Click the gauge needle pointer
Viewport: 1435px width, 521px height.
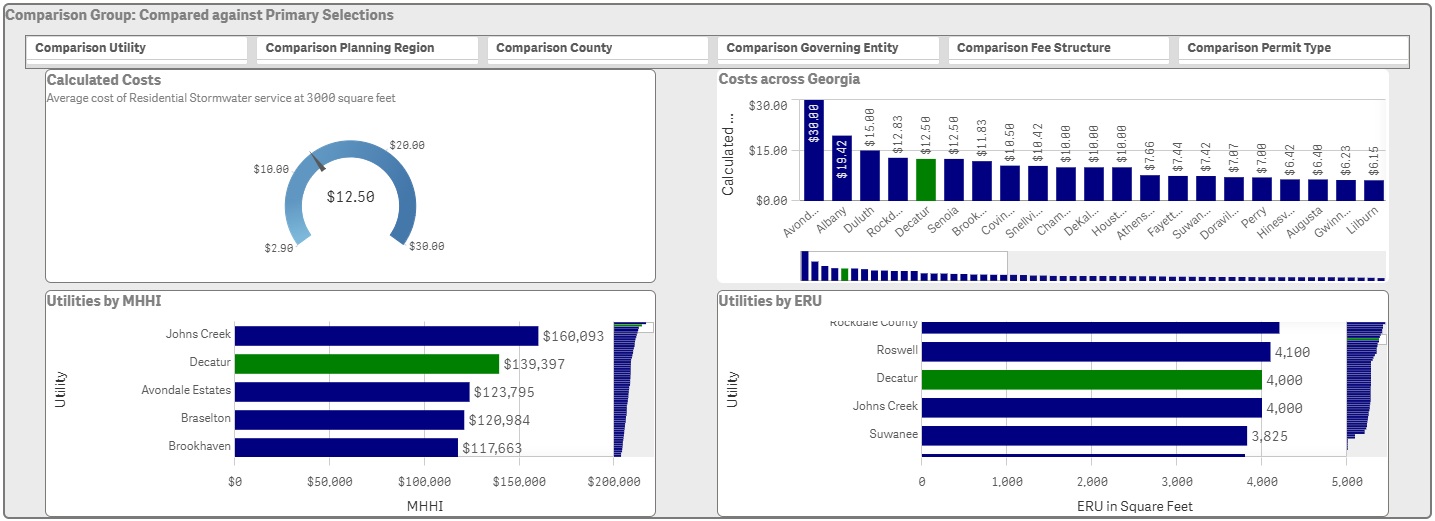pos(318,160)
